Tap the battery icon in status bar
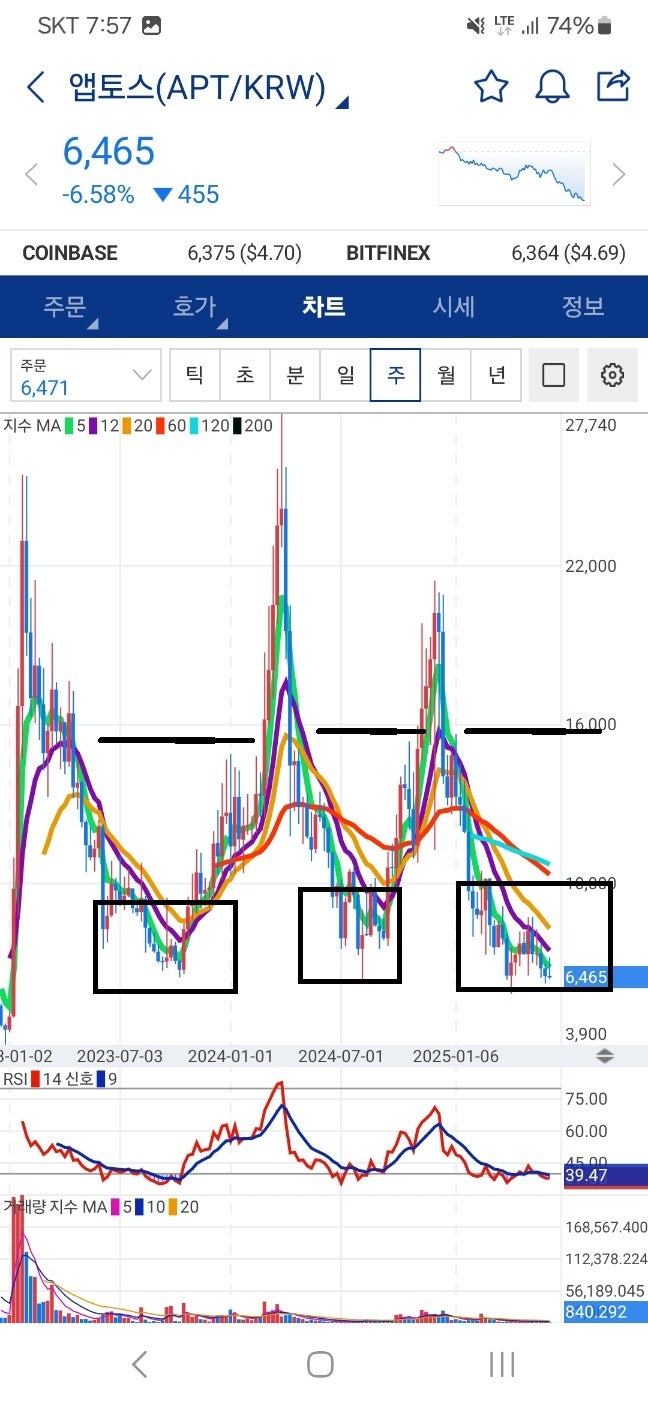The width and height of the screenshot is (648, 1404). [604, 26]
